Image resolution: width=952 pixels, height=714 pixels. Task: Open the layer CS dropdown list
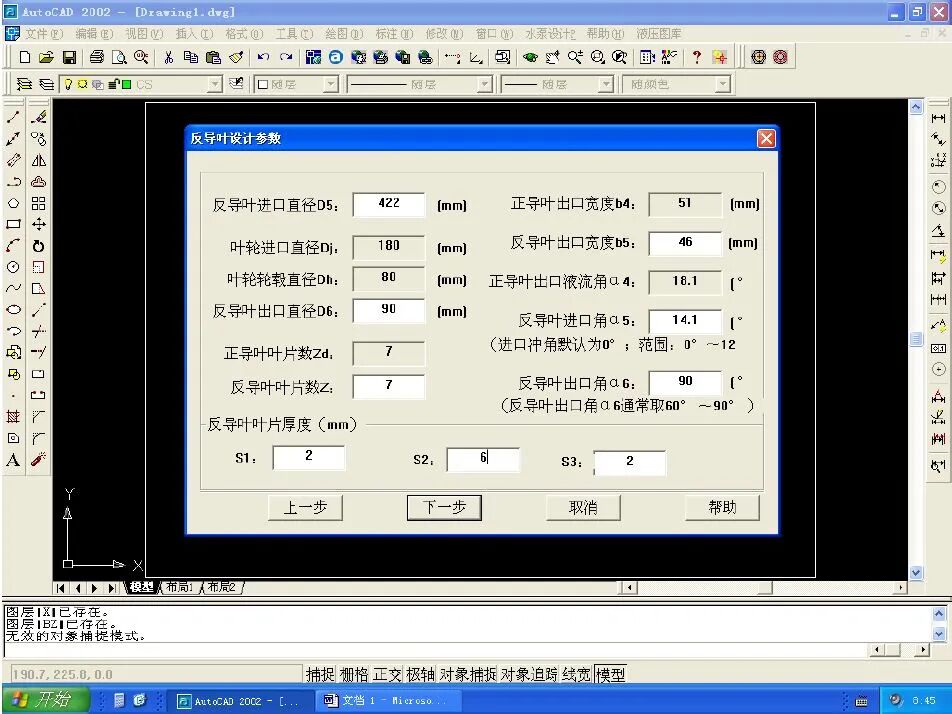[x=214, y=84]
